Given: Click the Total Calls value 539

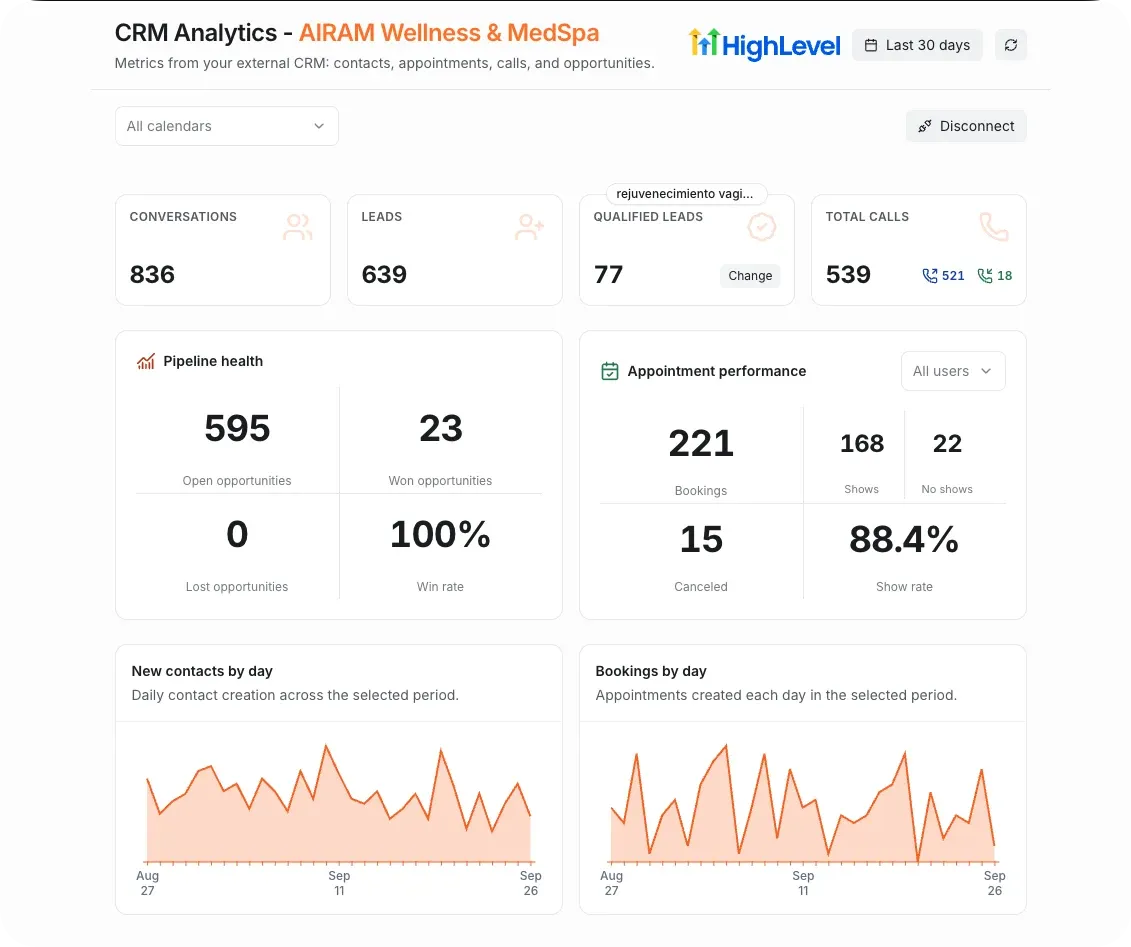Looking at the screenshot, I should pos(848,274).
